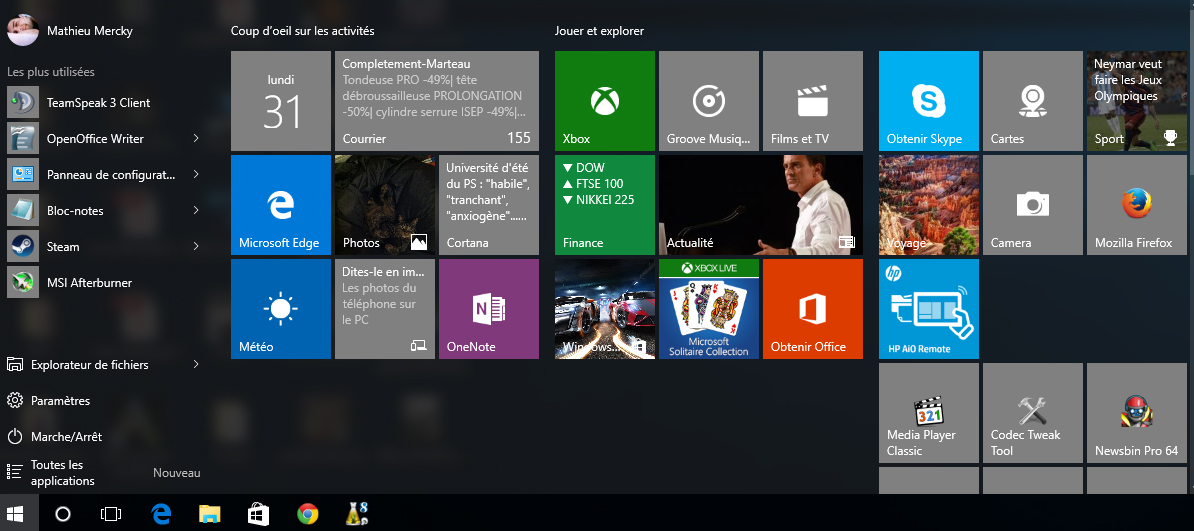Open Windows Store racing cars tile
The height and width of the screenshot is (531, 1194).
tap(605, 309)
